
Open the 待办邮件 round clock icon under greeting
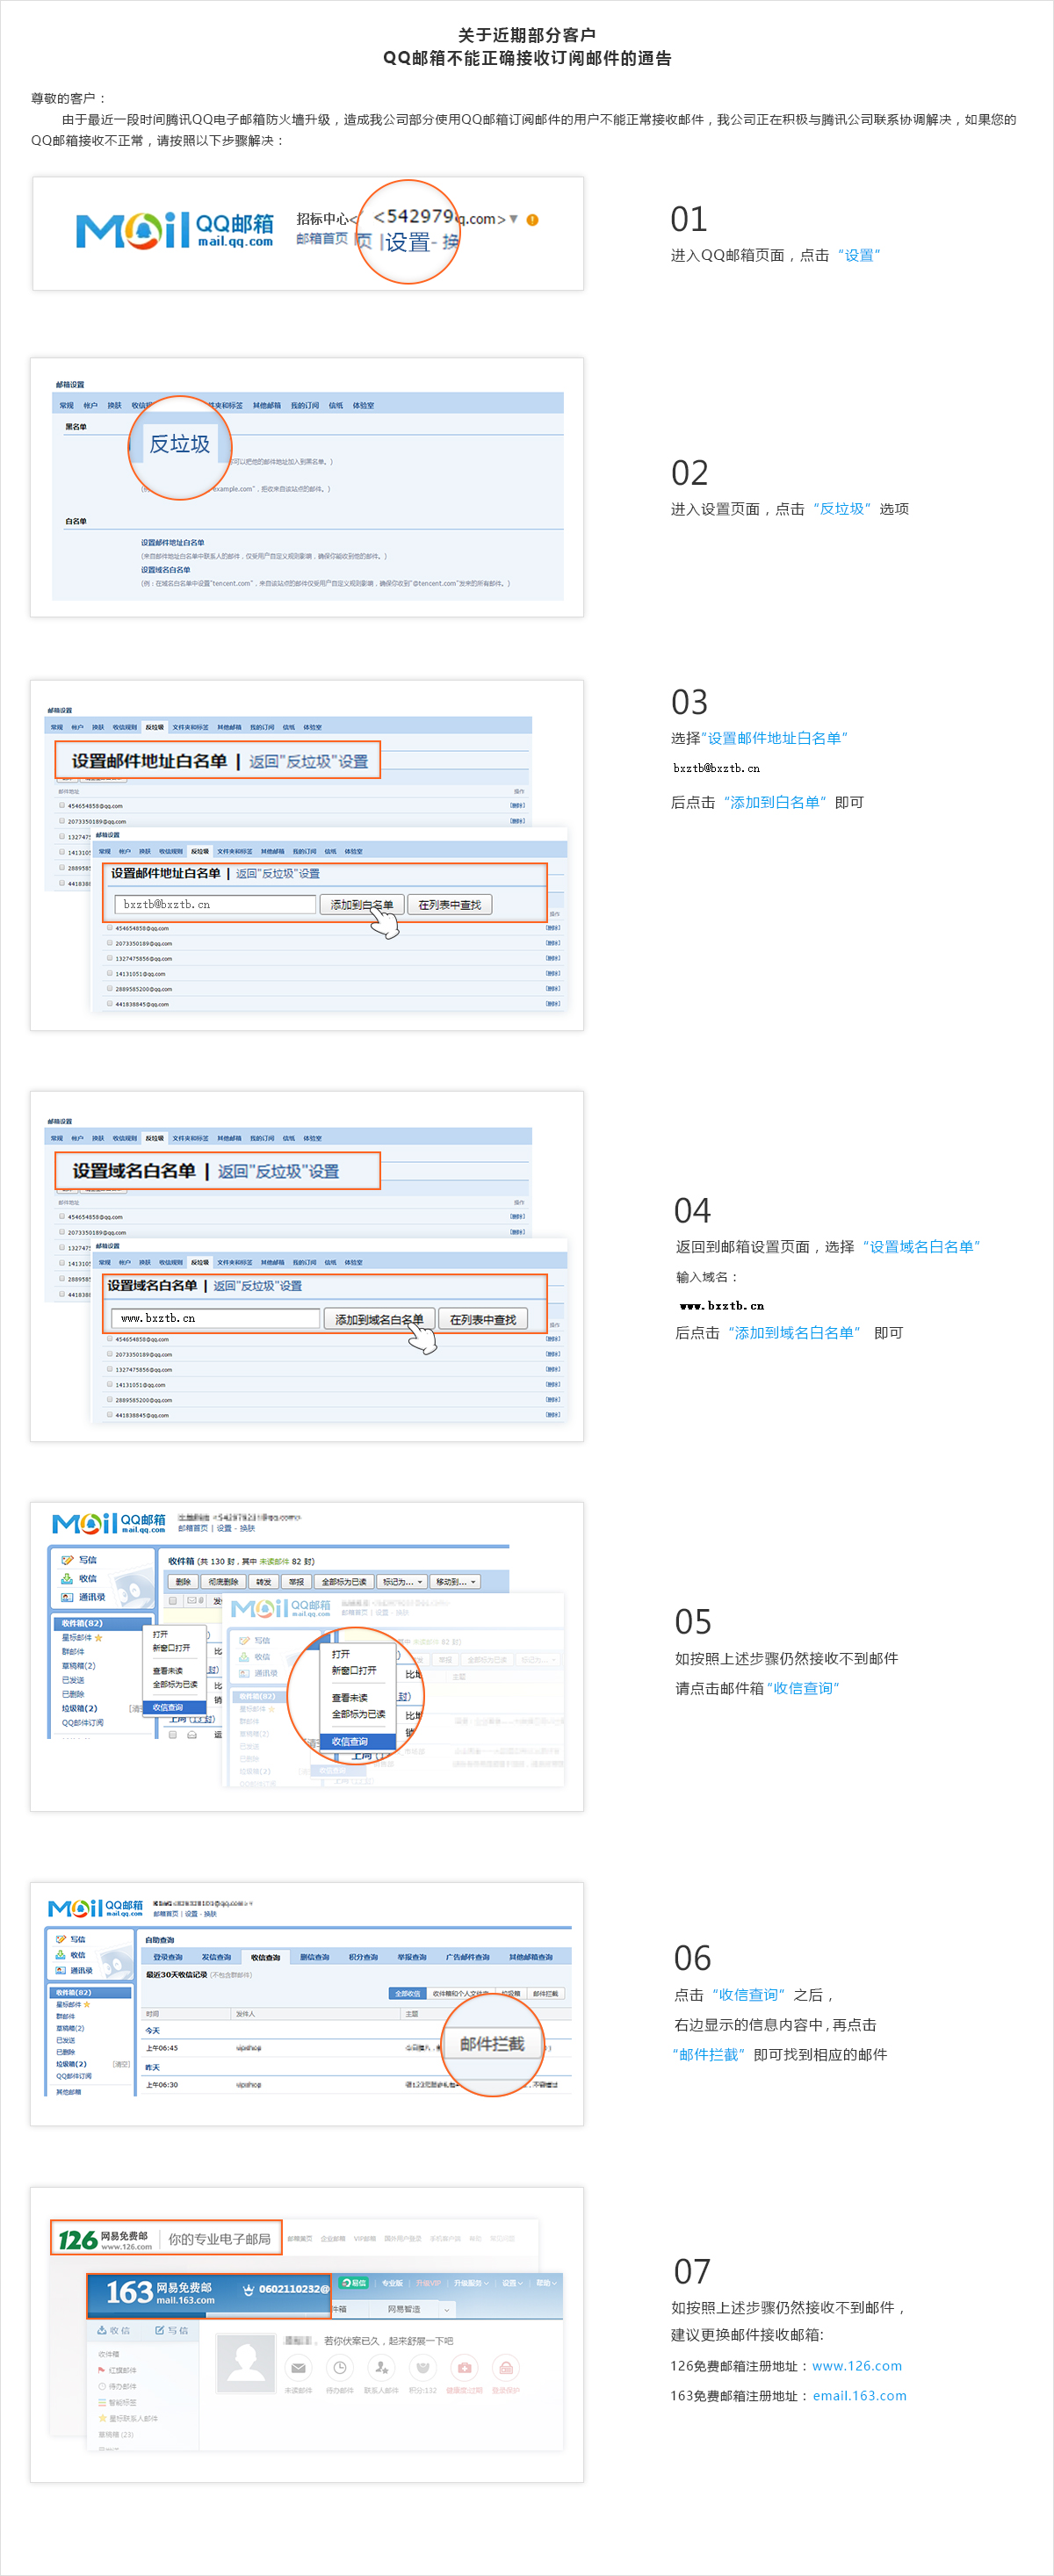tap(340, 2367)
